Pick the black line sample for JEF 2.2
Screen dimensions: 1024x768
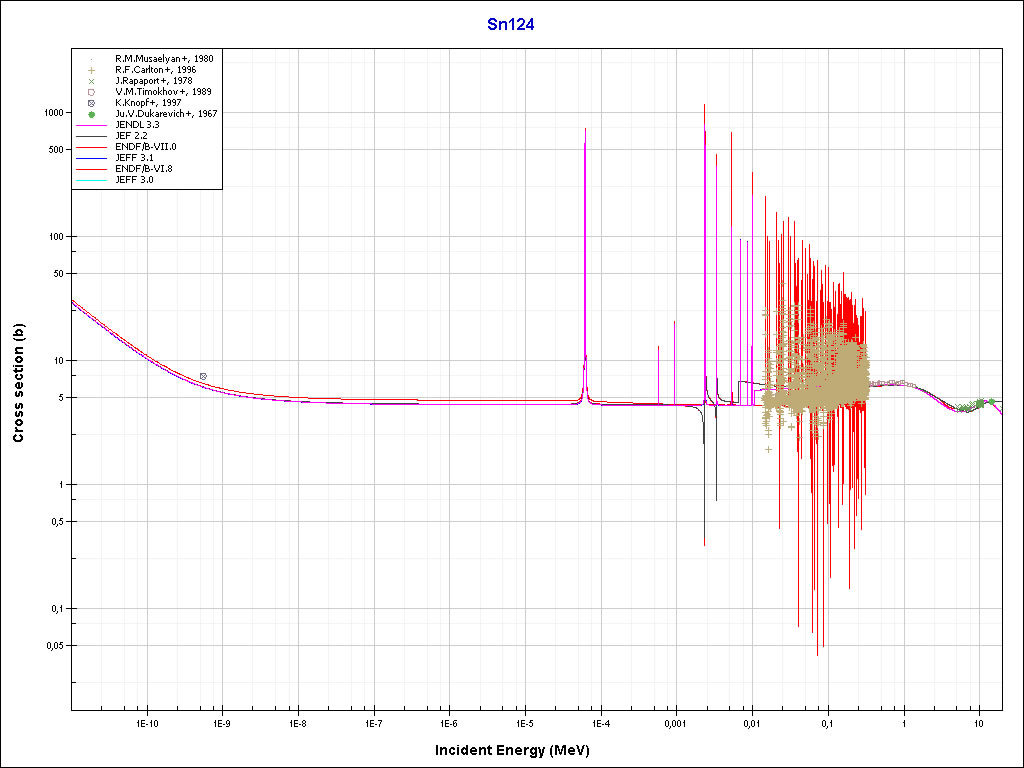(x=91, y=136)
